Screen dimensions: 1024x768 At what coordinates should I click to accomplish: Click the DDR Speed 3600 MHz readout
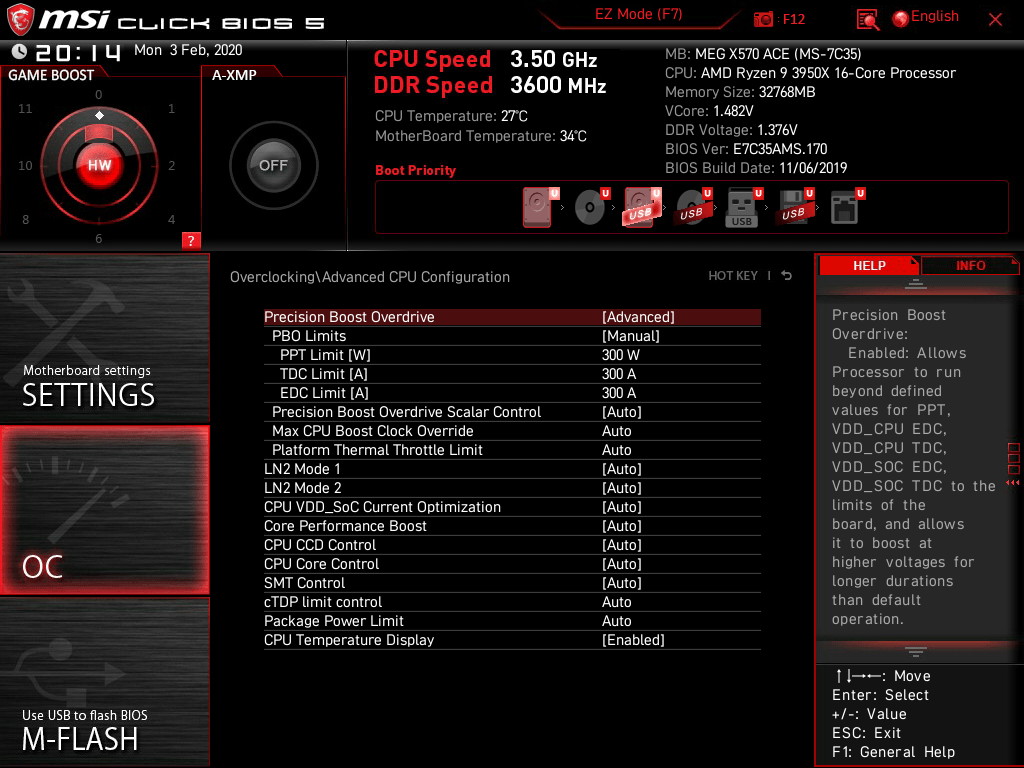(490, 86)
